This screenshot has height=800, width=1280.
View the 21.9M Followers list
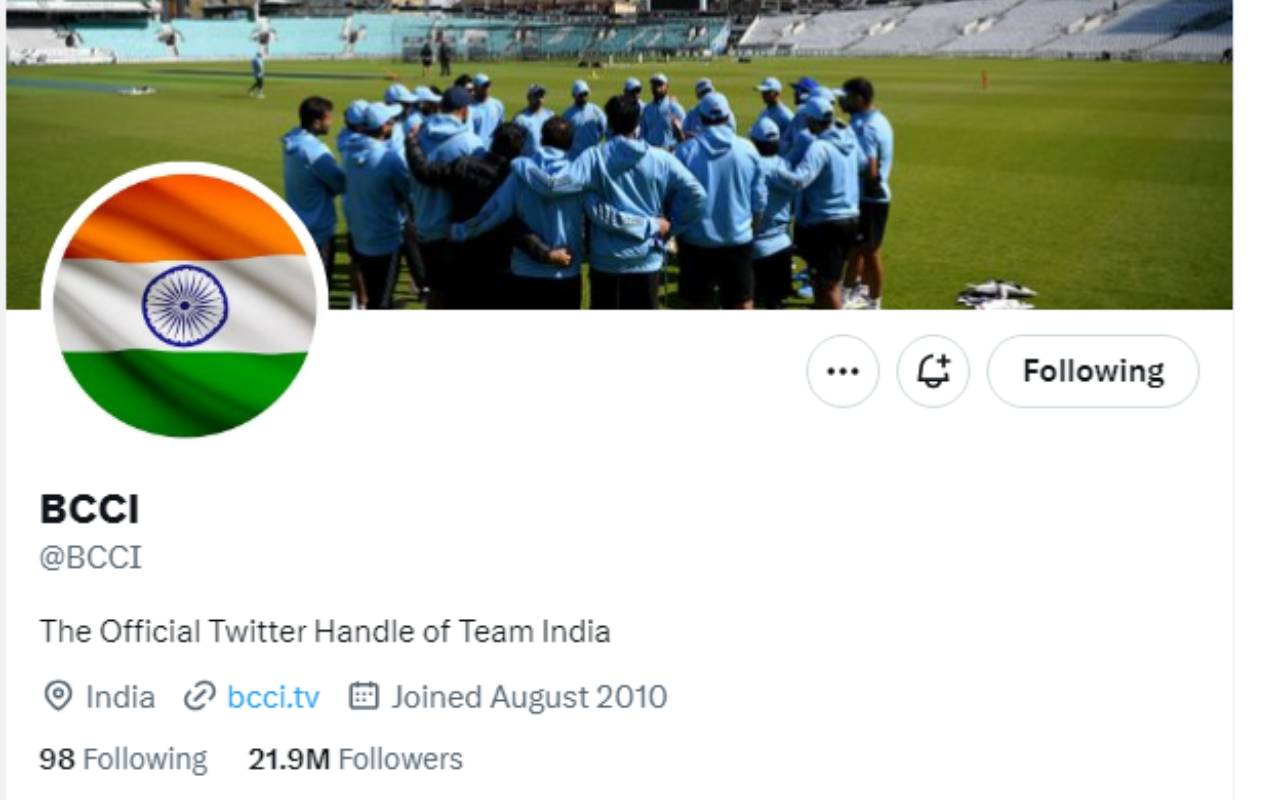point(355,759)
